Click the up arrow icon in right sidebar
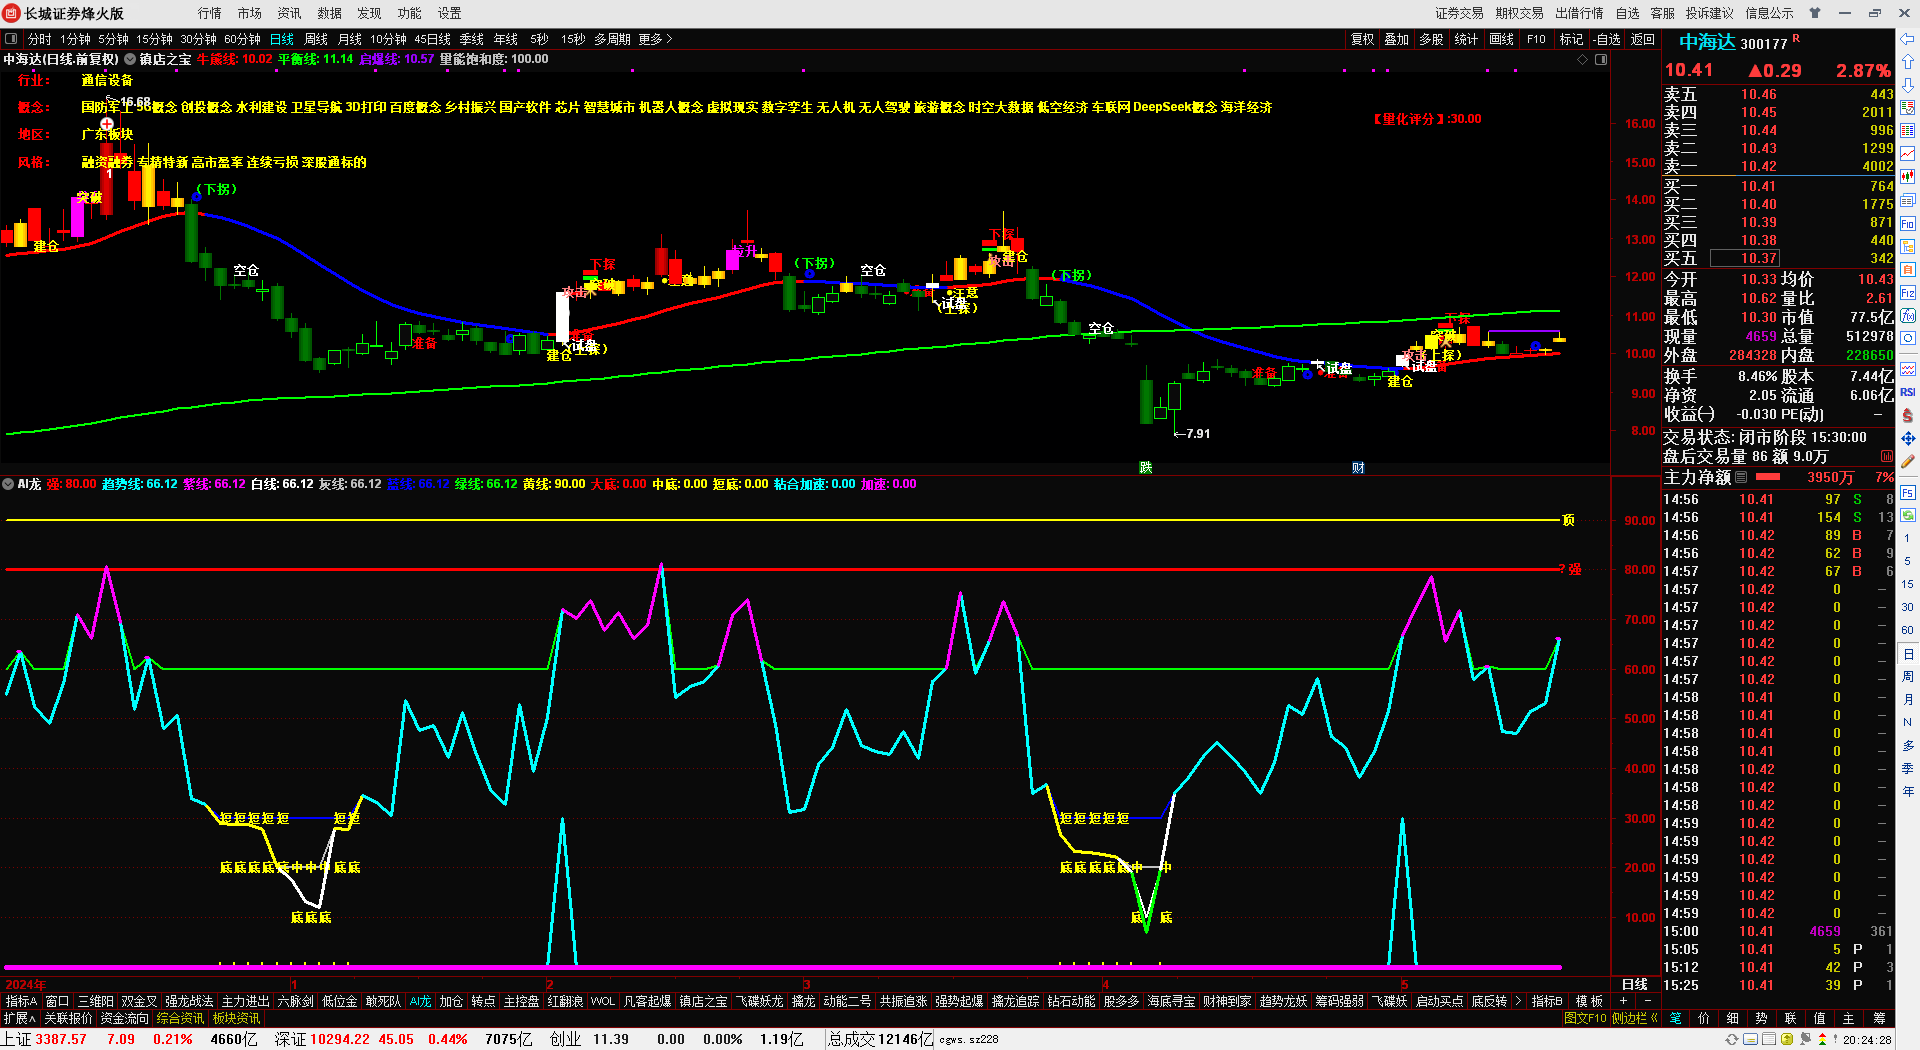 point(1908,62)
